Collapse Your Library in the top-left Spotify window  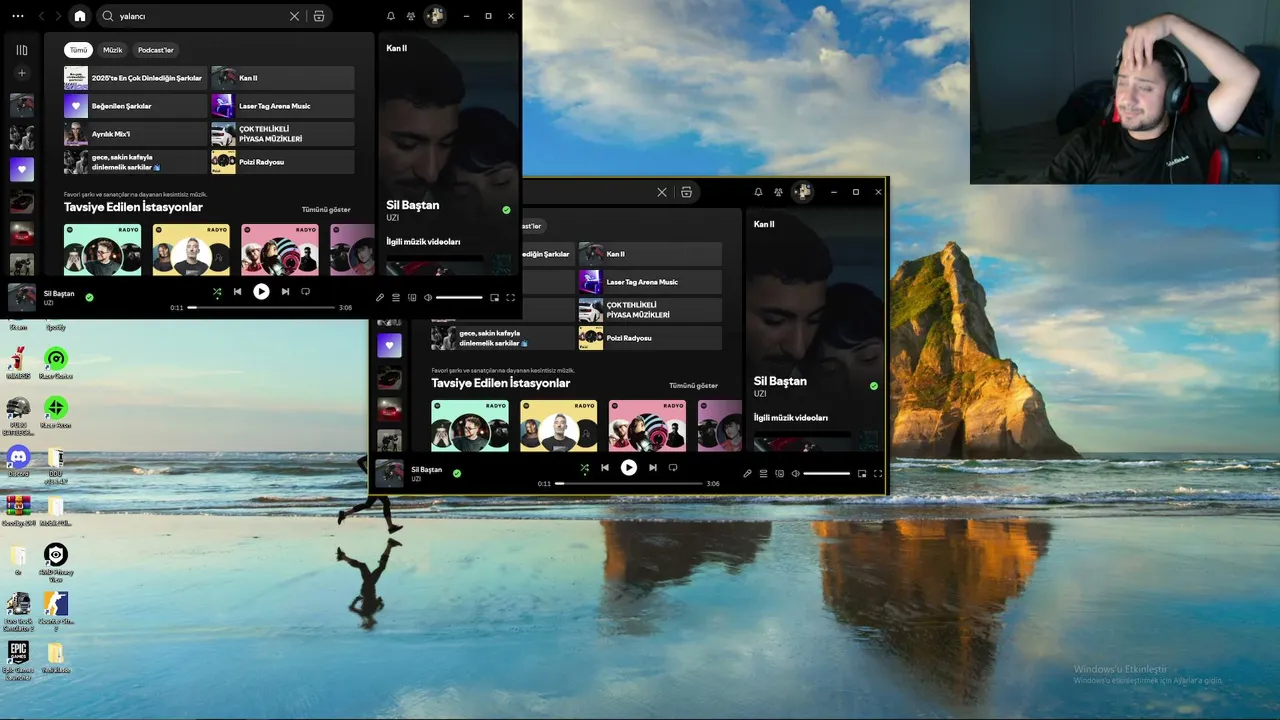[x=22, y=50]
